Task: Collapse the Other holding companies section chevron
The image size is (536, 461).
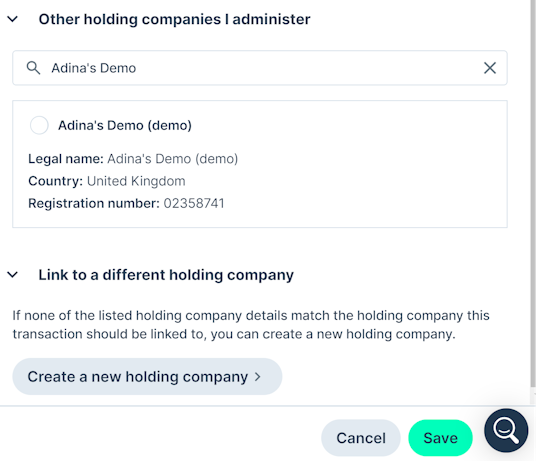Action: point(13,19)
